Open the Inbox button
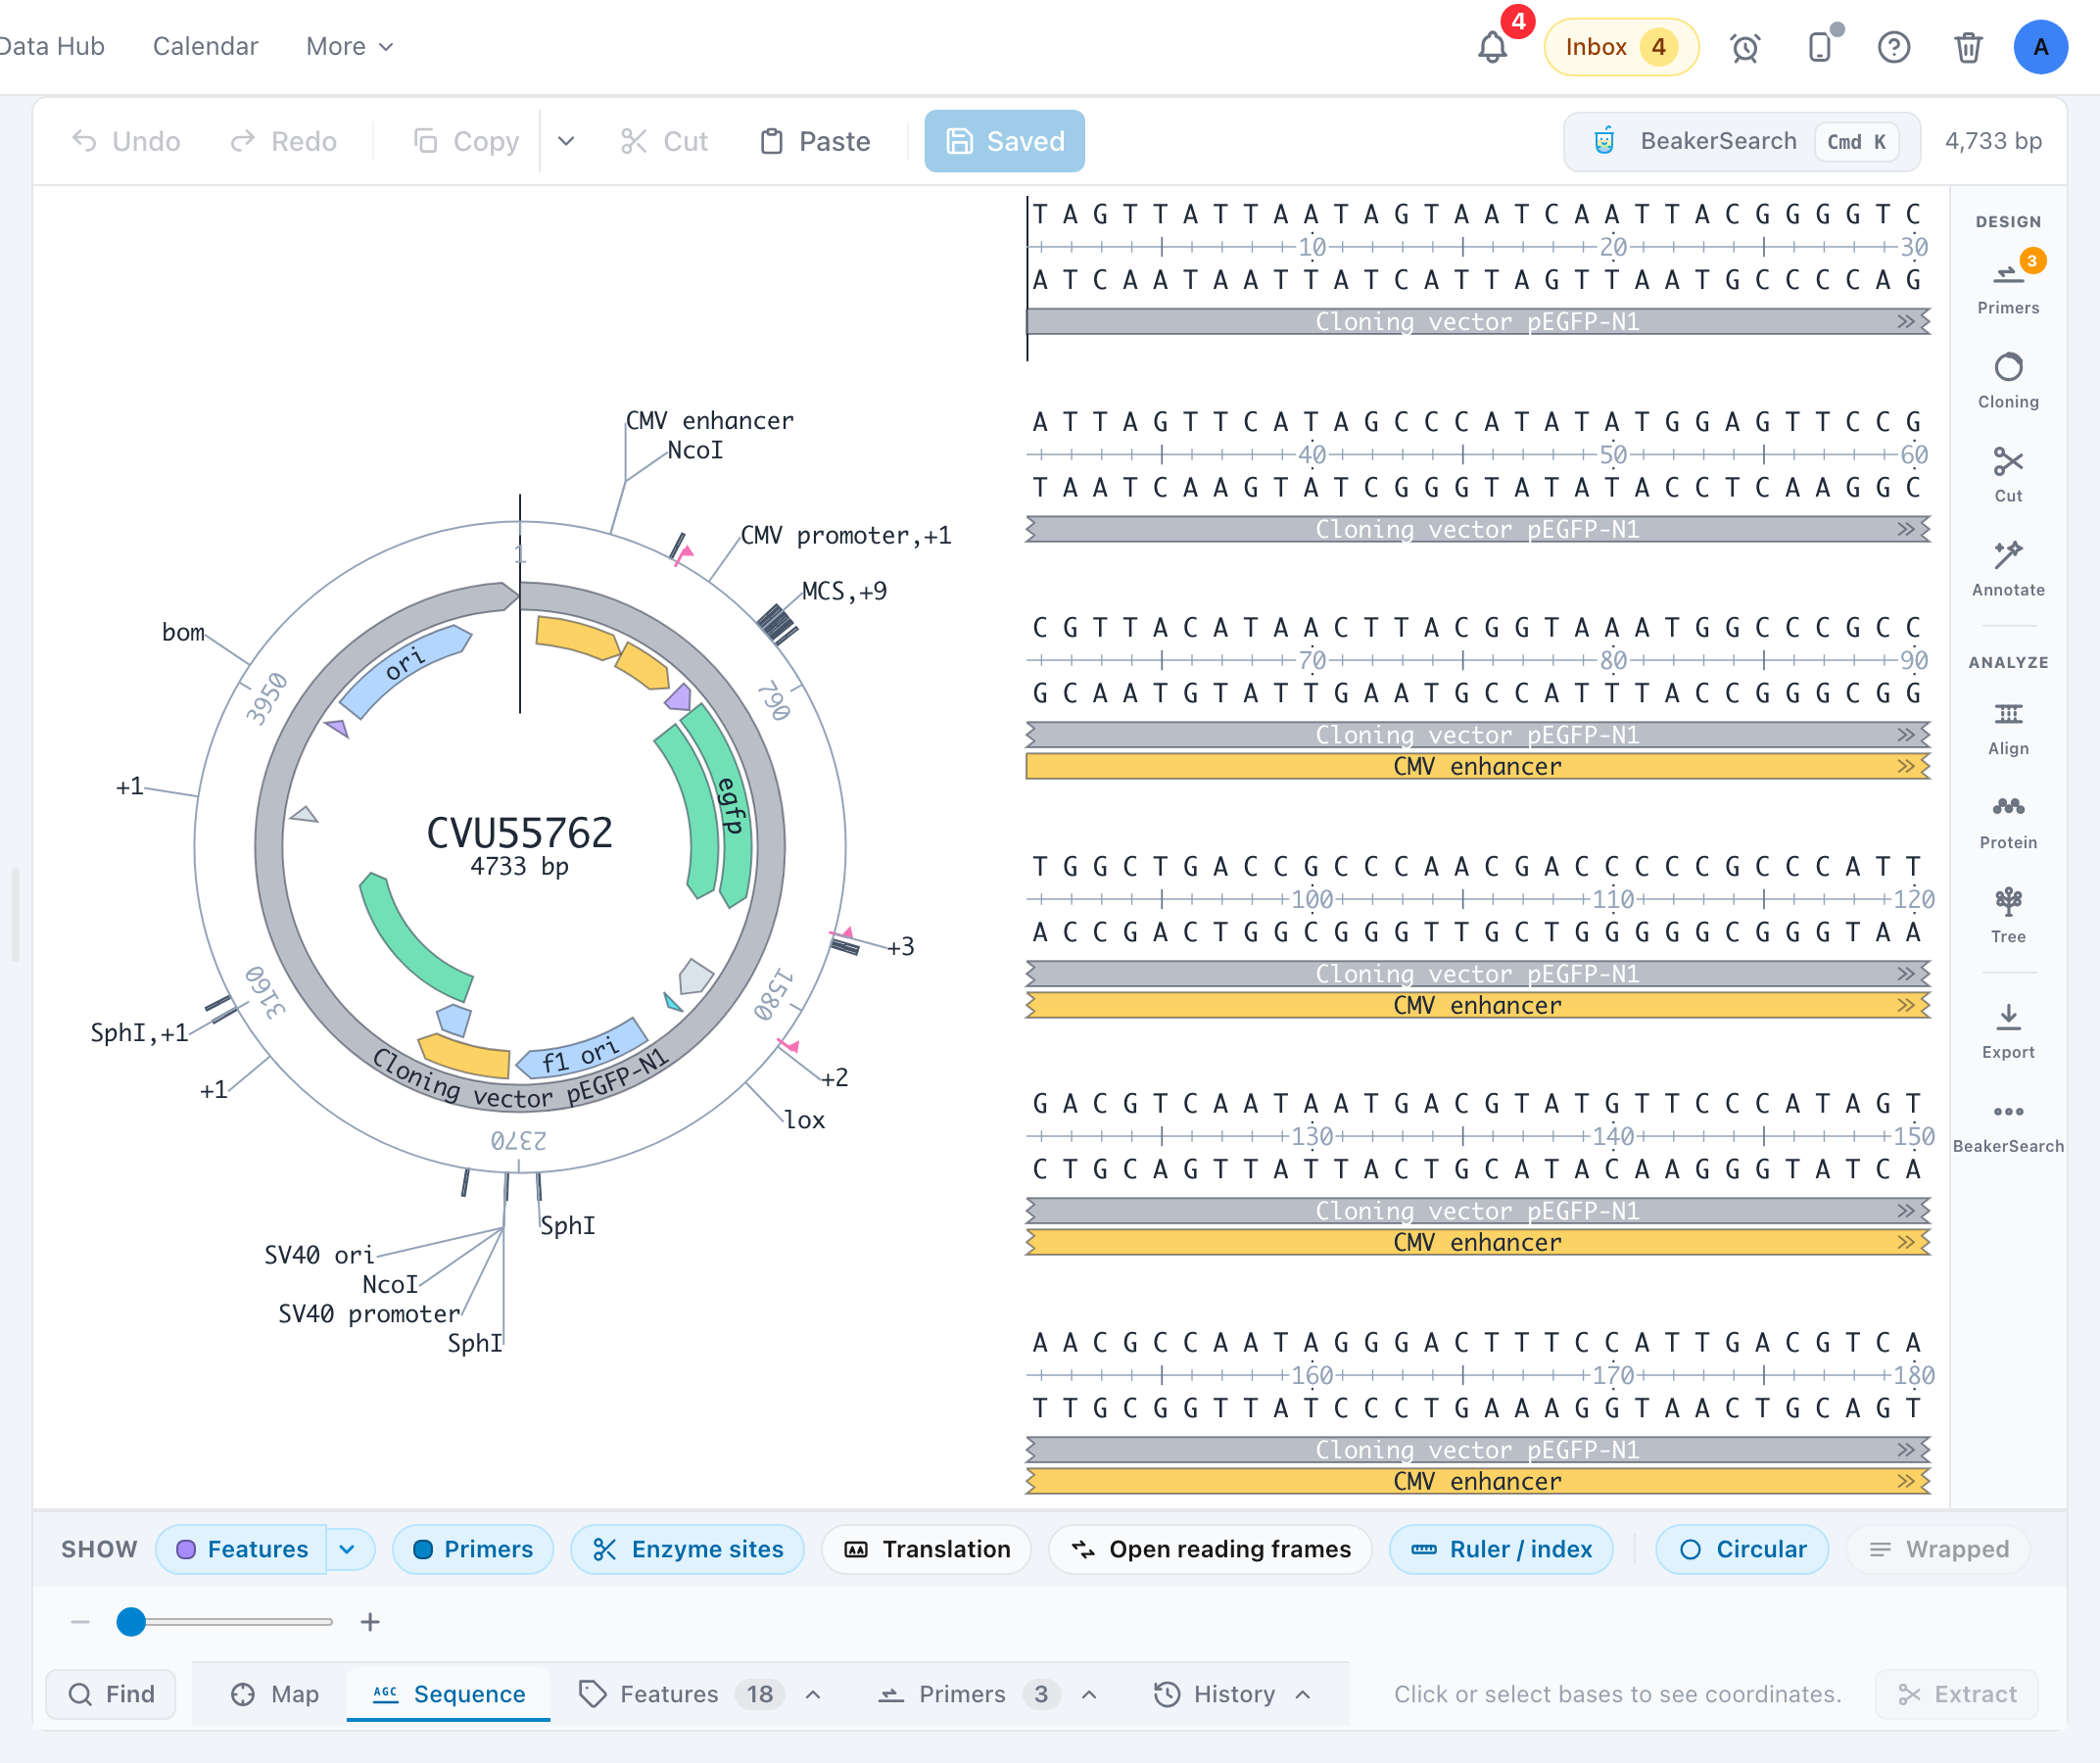 (x=1621, y=47)
